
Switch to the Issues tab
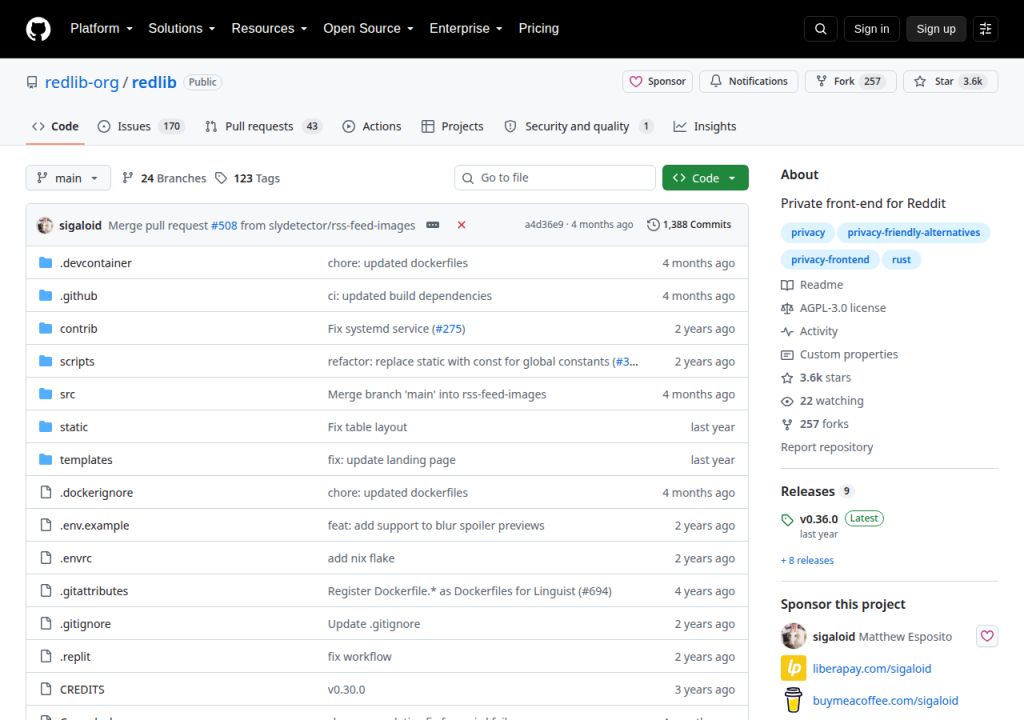coord(141,126)
